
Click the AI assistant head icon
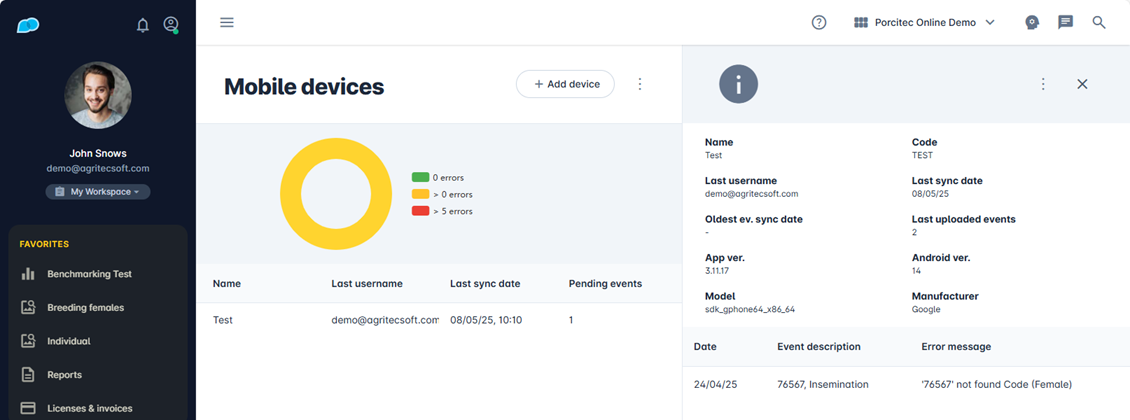coord(1032,22)
